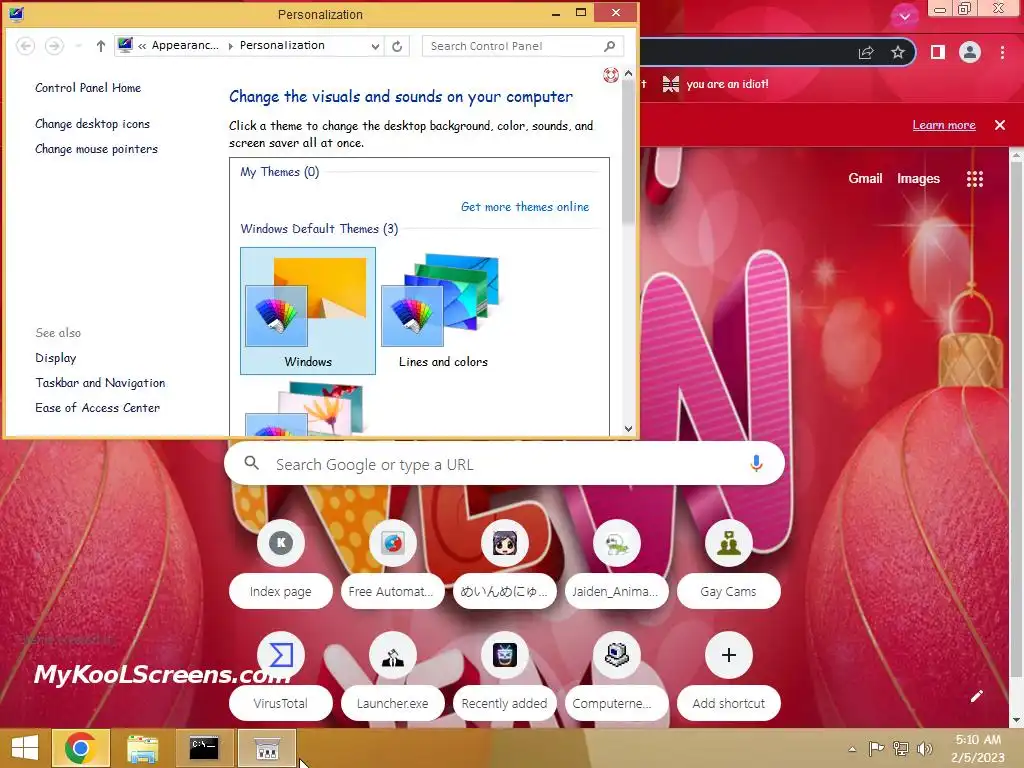1024x768 pixels.
Task: Click Chrome tab search dropdown arrow
Action: [x=904, y=16]
